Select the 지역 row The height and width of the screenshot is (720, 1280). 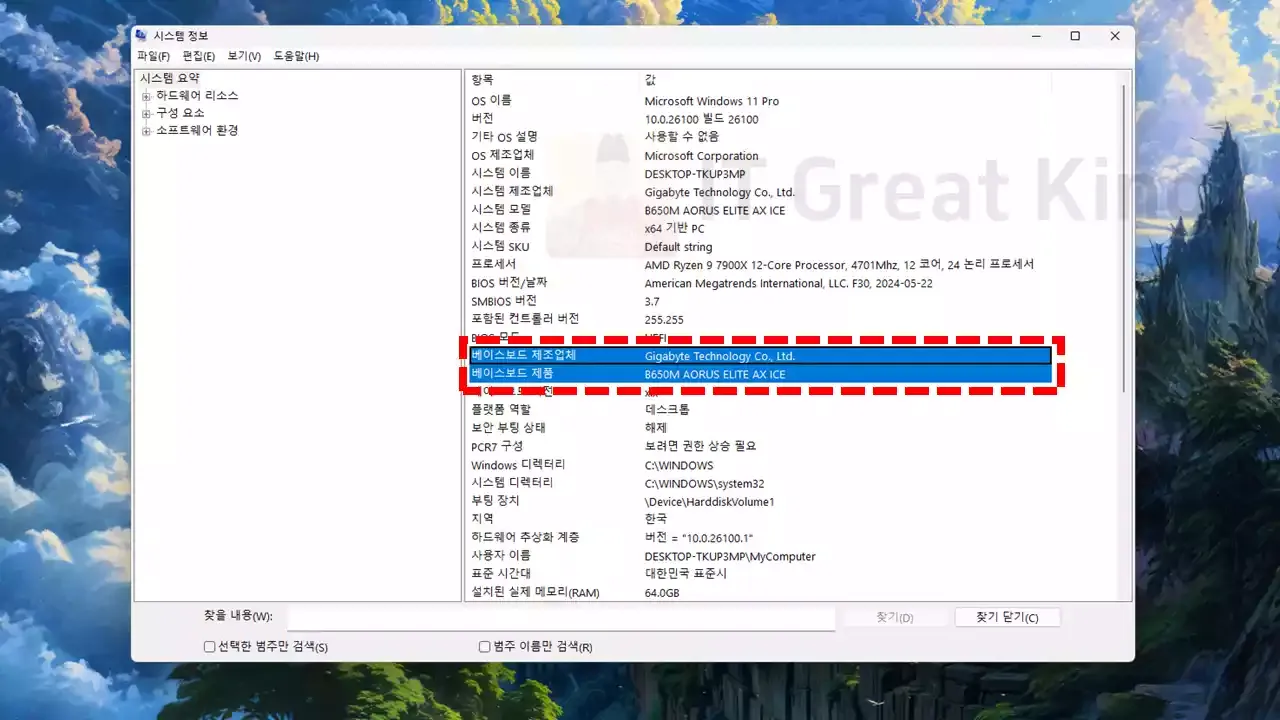(x=760, y=519)
